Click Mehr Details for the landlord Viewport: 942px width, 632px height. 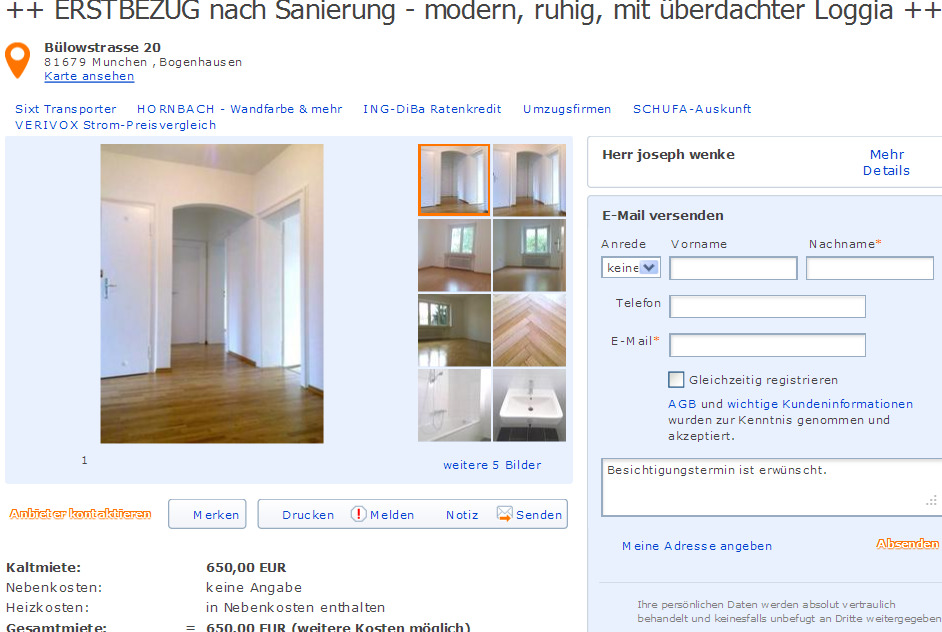(x=886, y=162)
